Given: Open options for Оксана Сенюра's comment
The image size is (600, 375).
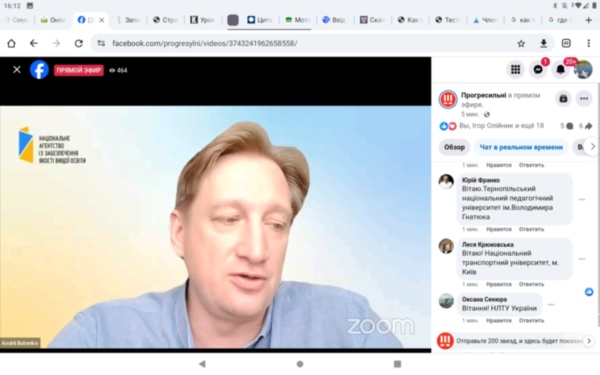Looking at the screenshot, I should (551, 305).
